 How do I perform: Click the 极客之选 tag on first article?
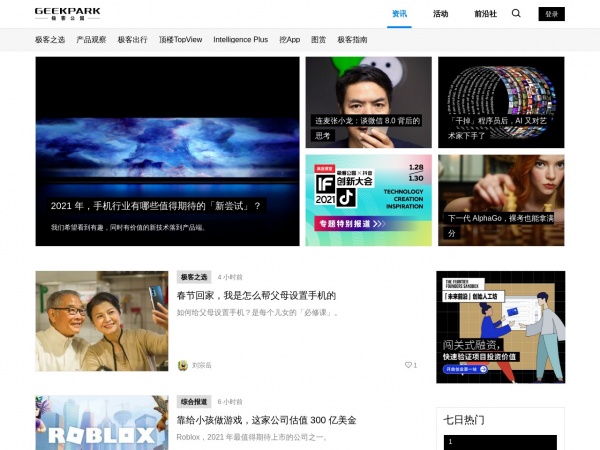pyautogui.click(x=194, y=277)
